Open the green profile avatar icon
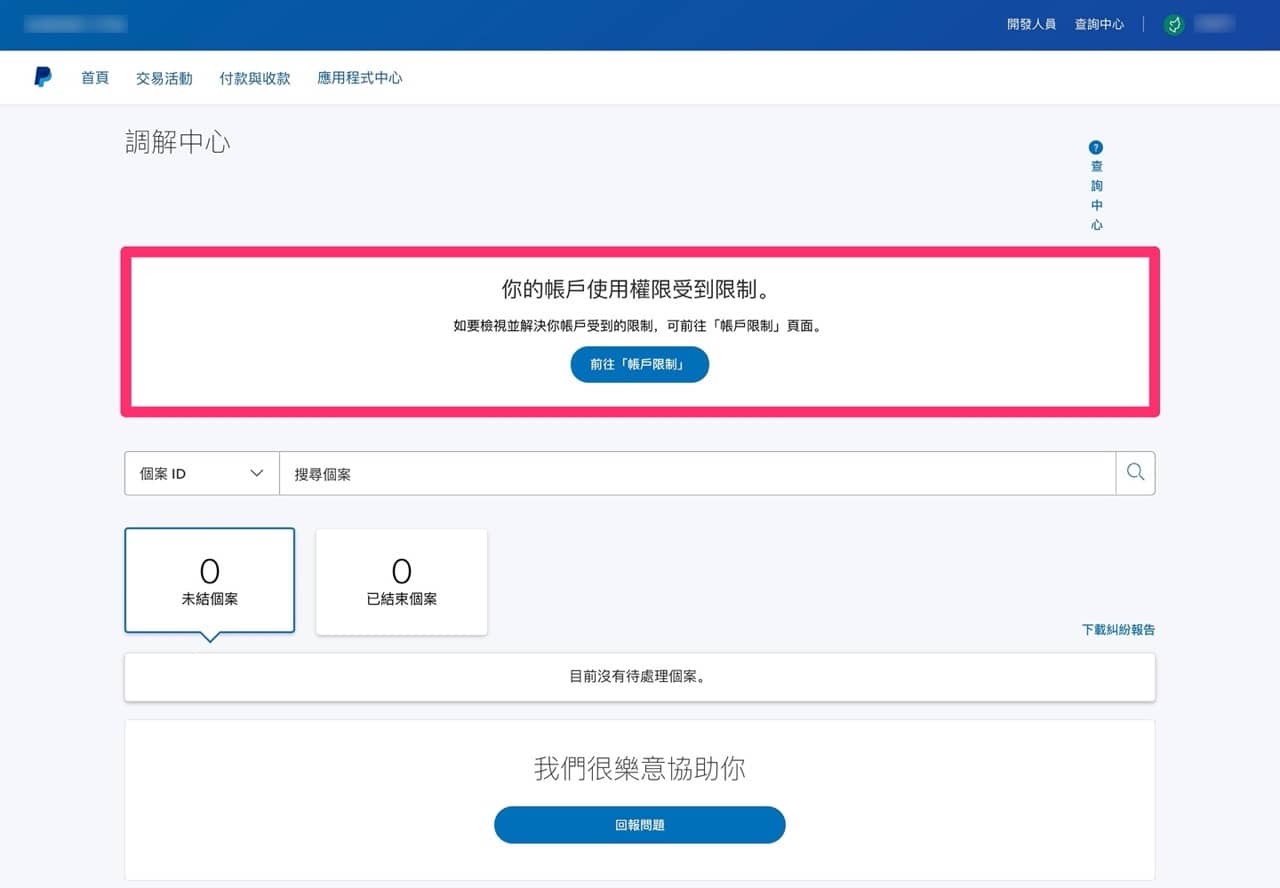The width and height of the screenshot is (1280, 888). coord(1174,24)
